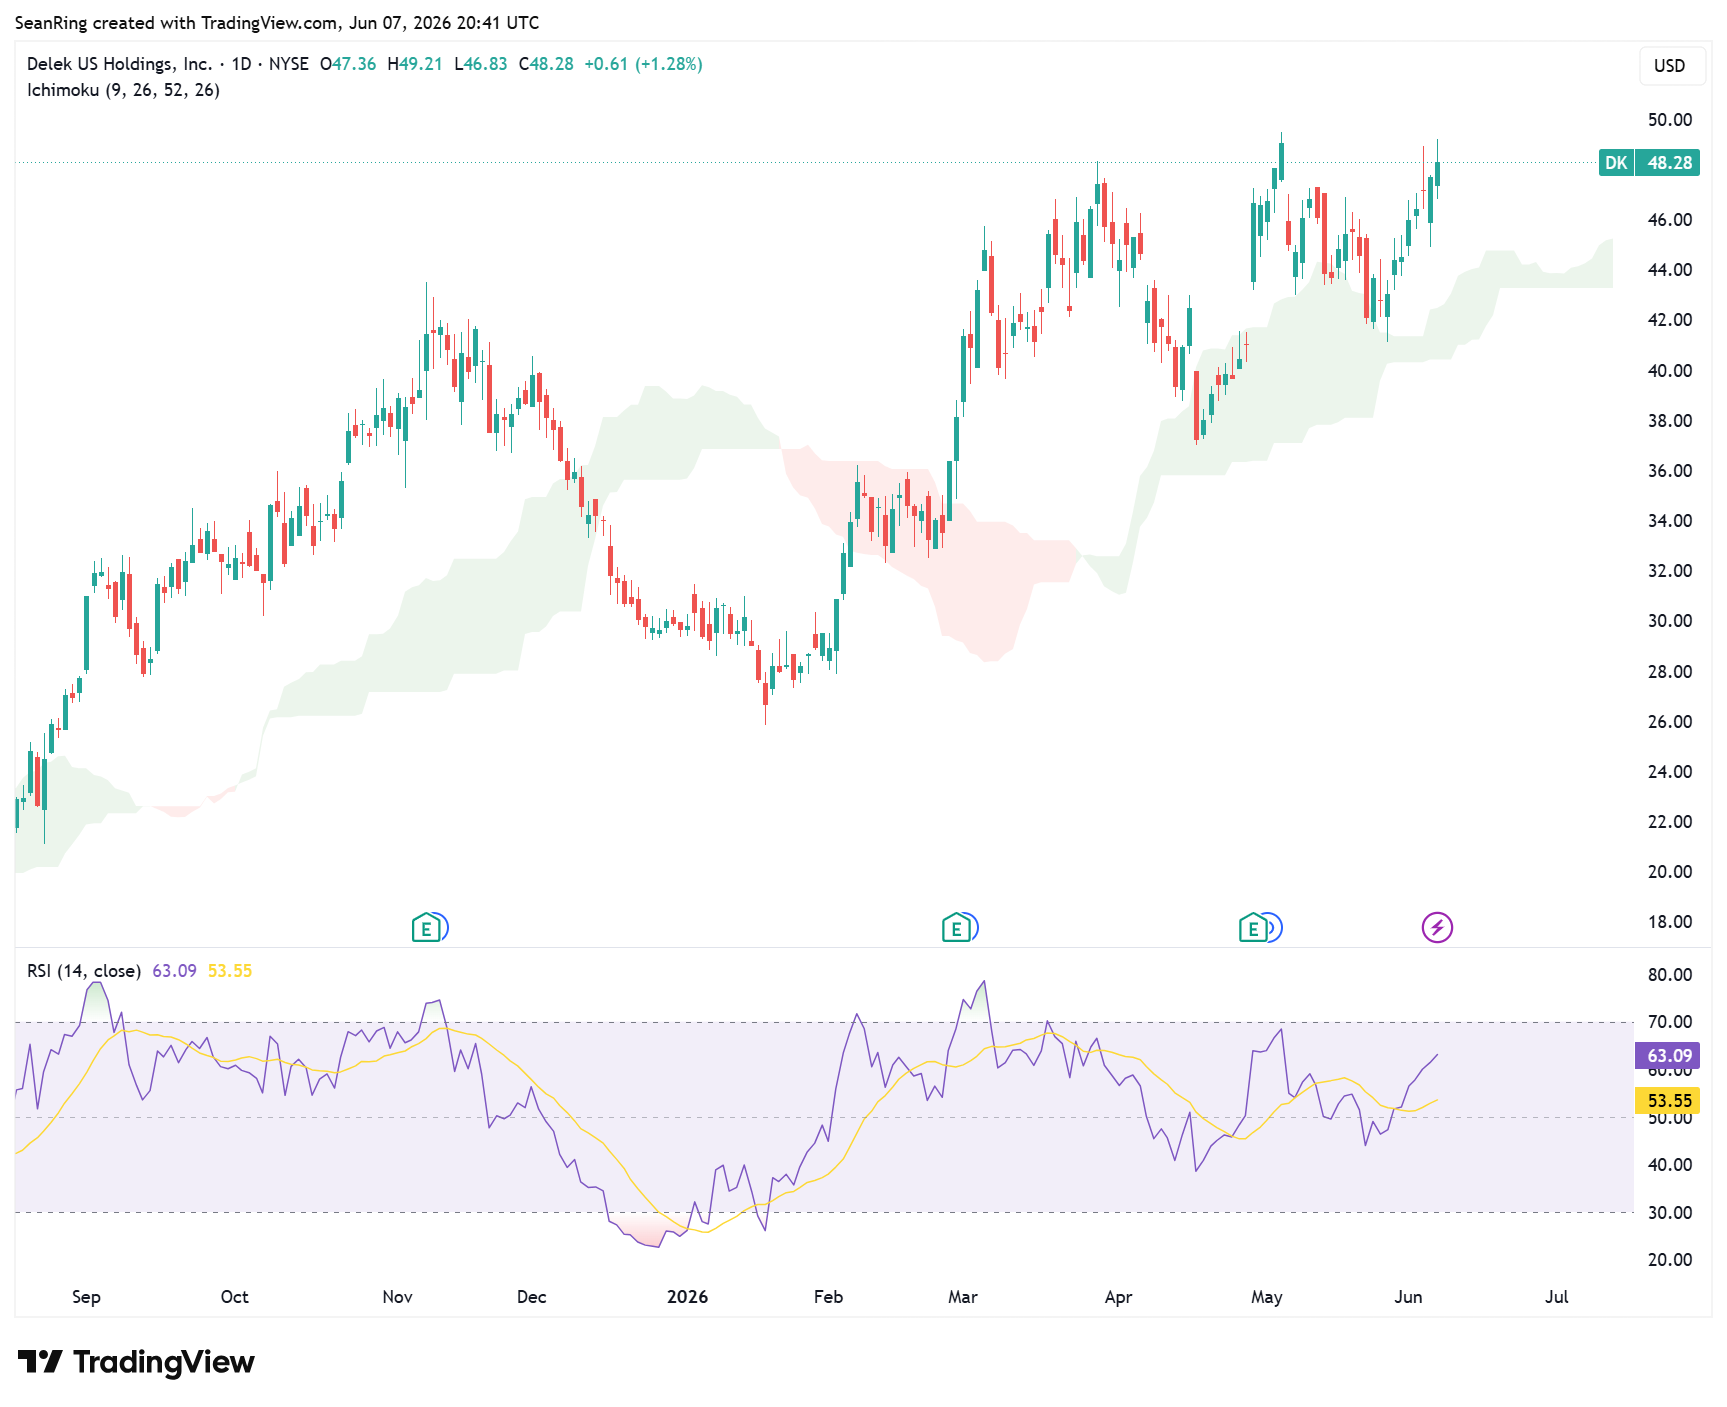Click the close value C48.28 in legend
Viewport: 1727px width, 1407px height.
coord(546,64)
